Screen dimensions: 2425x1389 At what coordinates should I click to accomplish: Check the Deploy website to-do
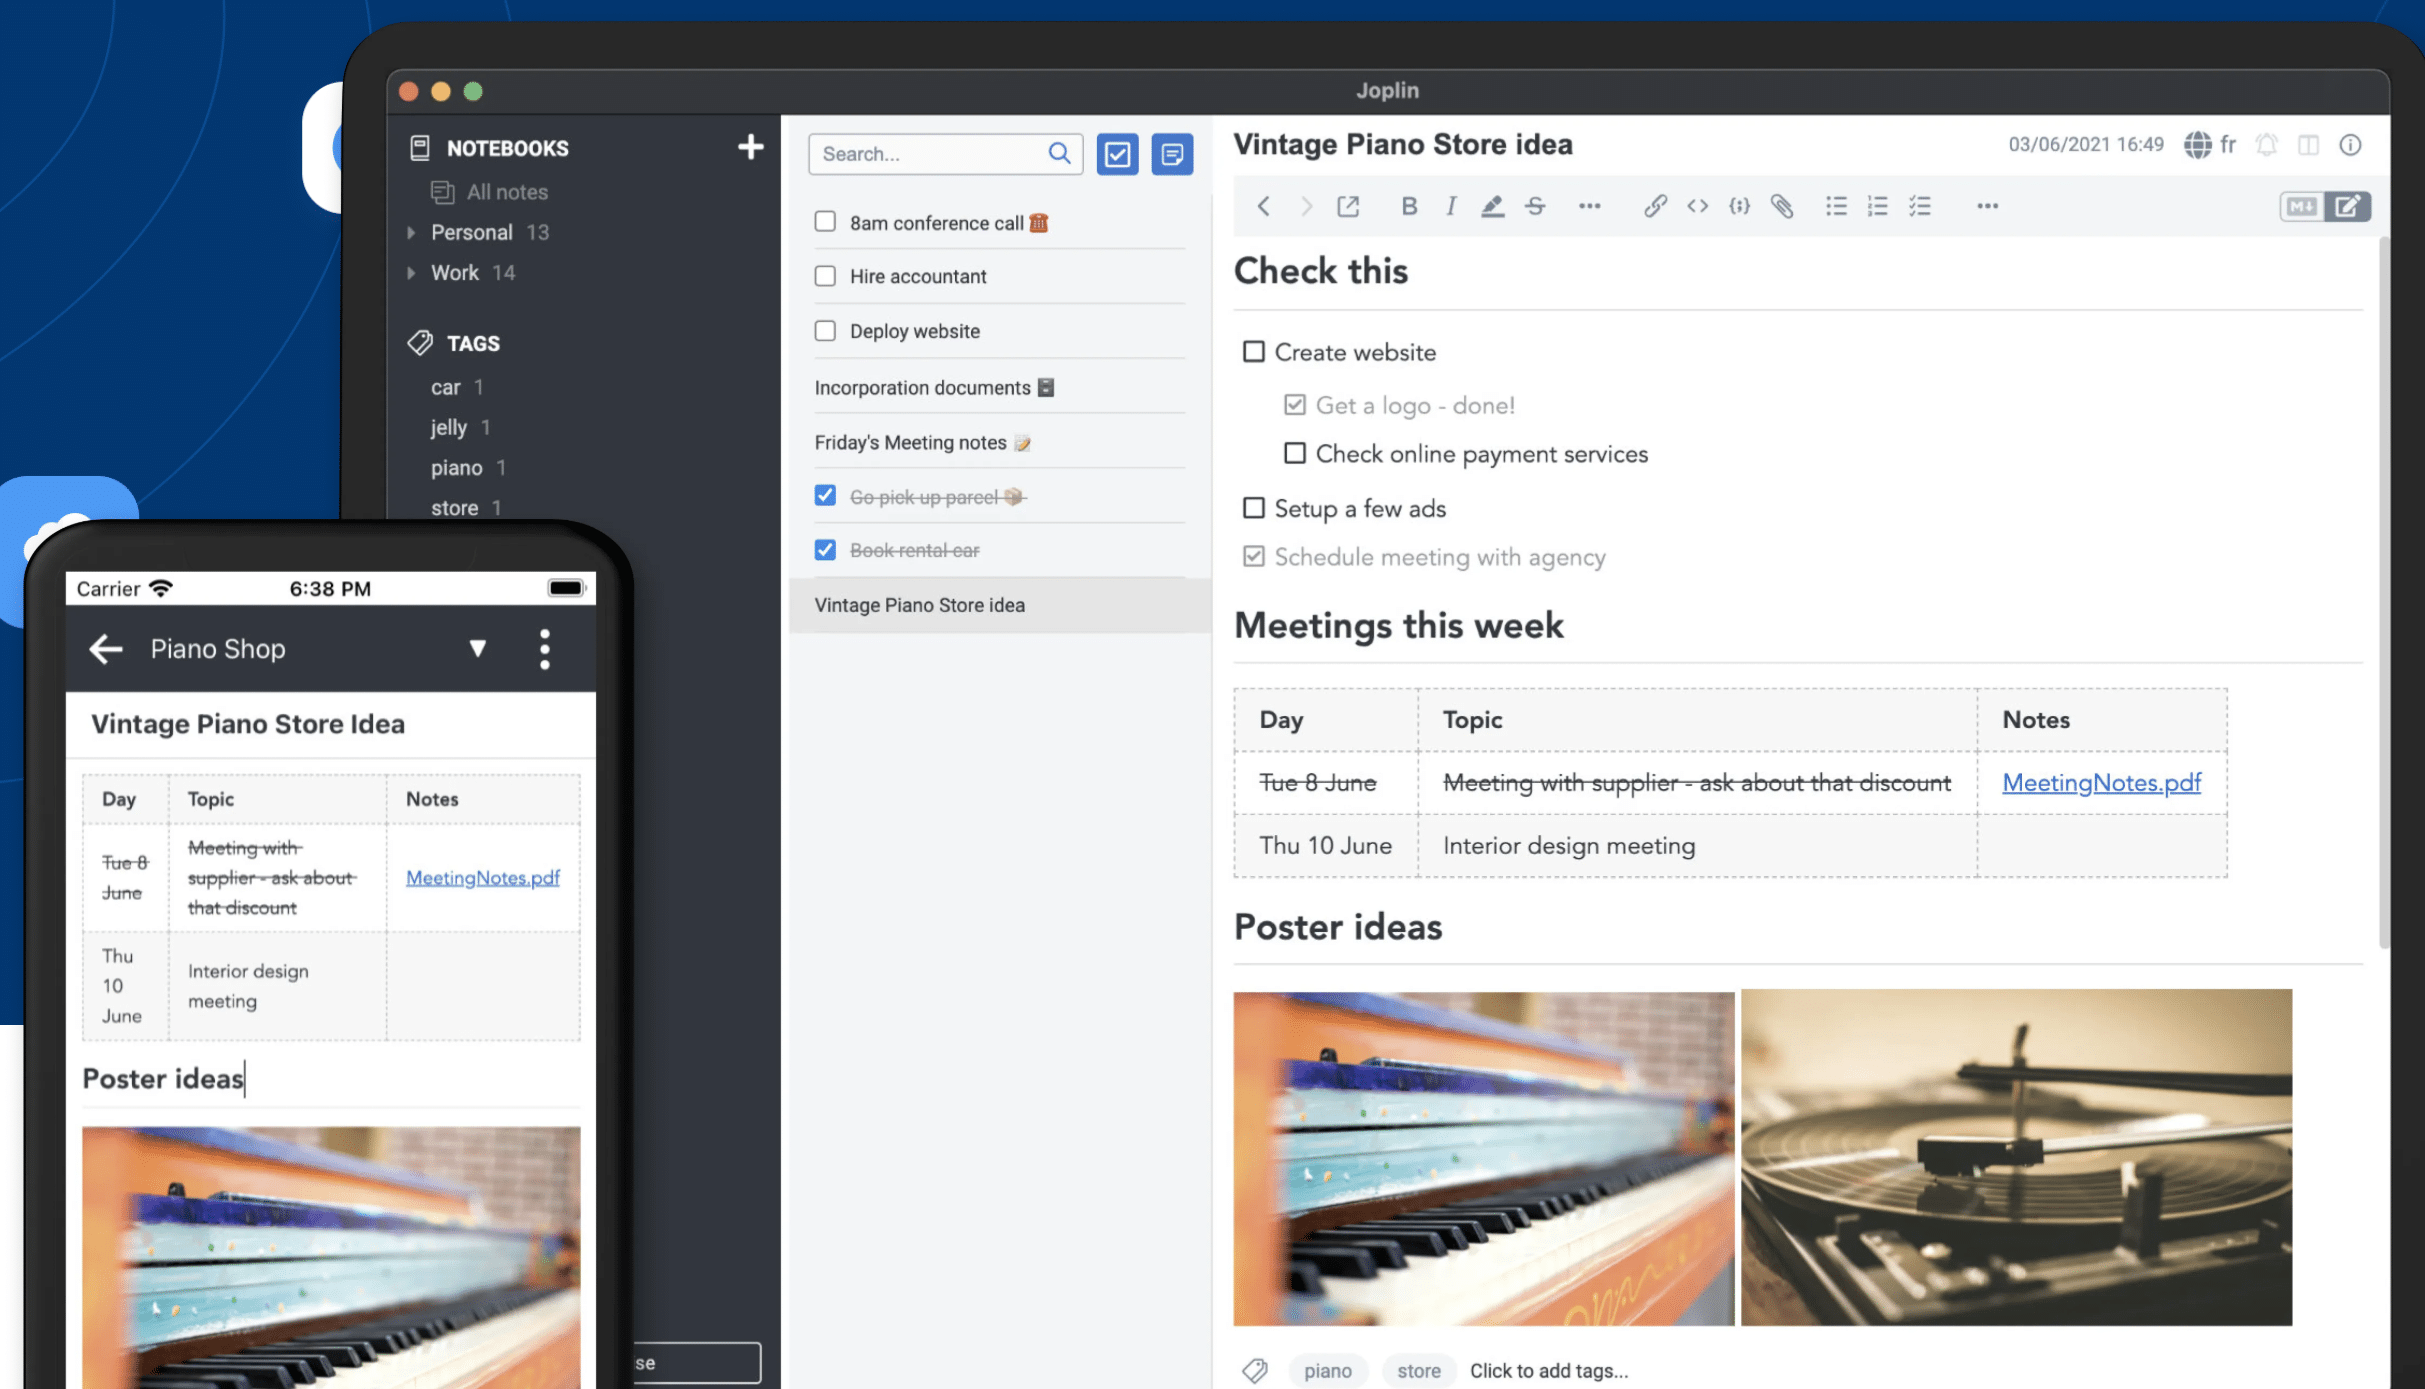coord(825,330)
